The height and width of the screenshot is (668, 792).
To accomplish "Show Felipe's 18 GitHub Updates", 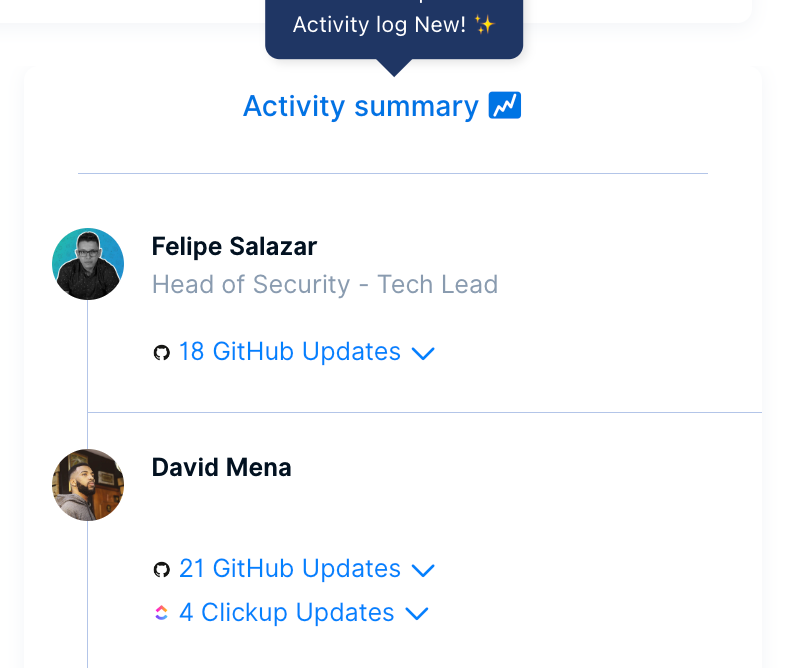I will 290,352.
